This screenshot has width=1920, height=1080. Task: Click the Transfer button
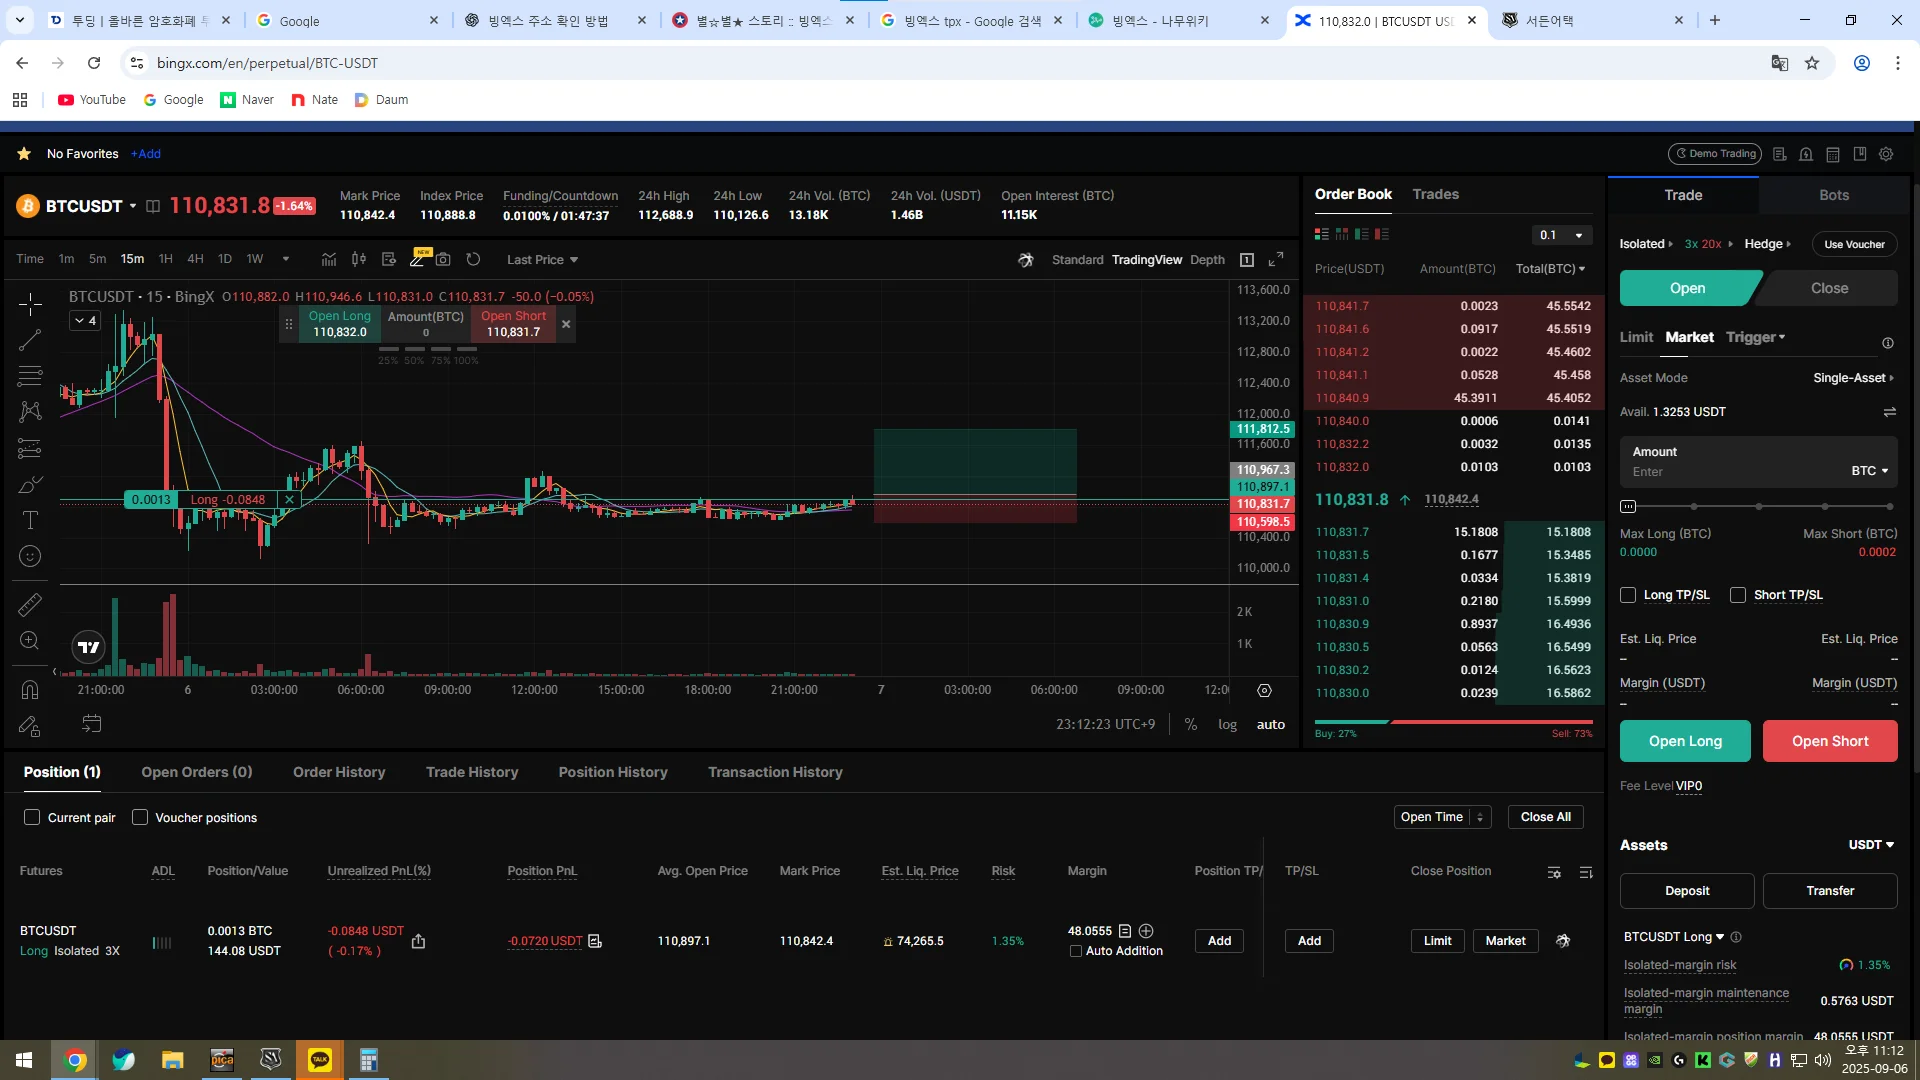tap(1830, 891)
